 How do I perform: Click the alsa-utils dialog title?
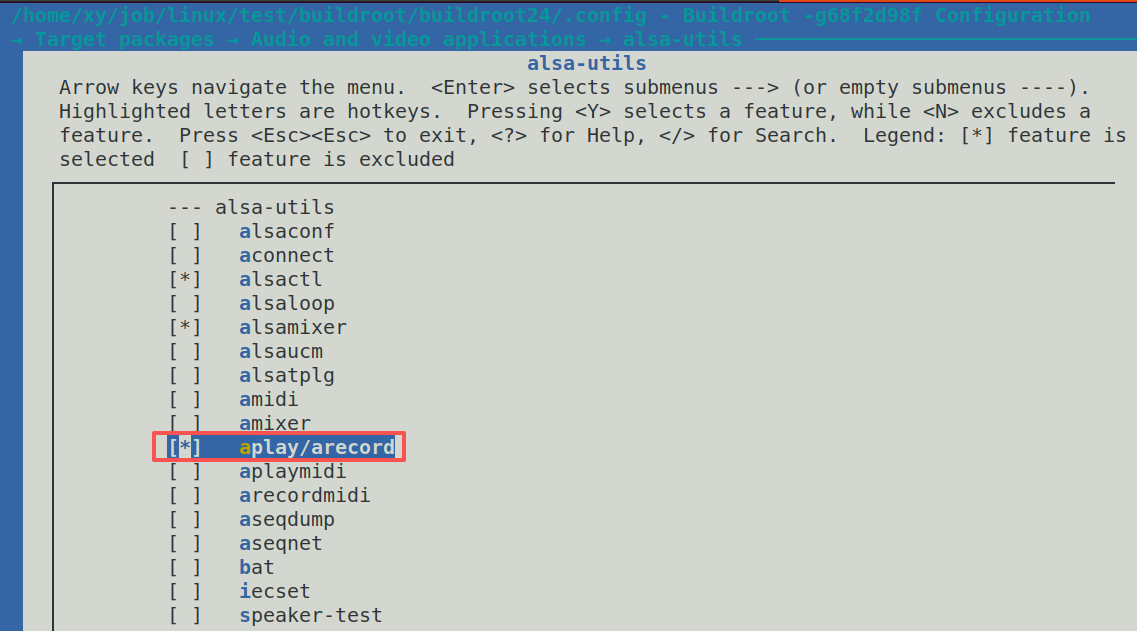[587, 63]
